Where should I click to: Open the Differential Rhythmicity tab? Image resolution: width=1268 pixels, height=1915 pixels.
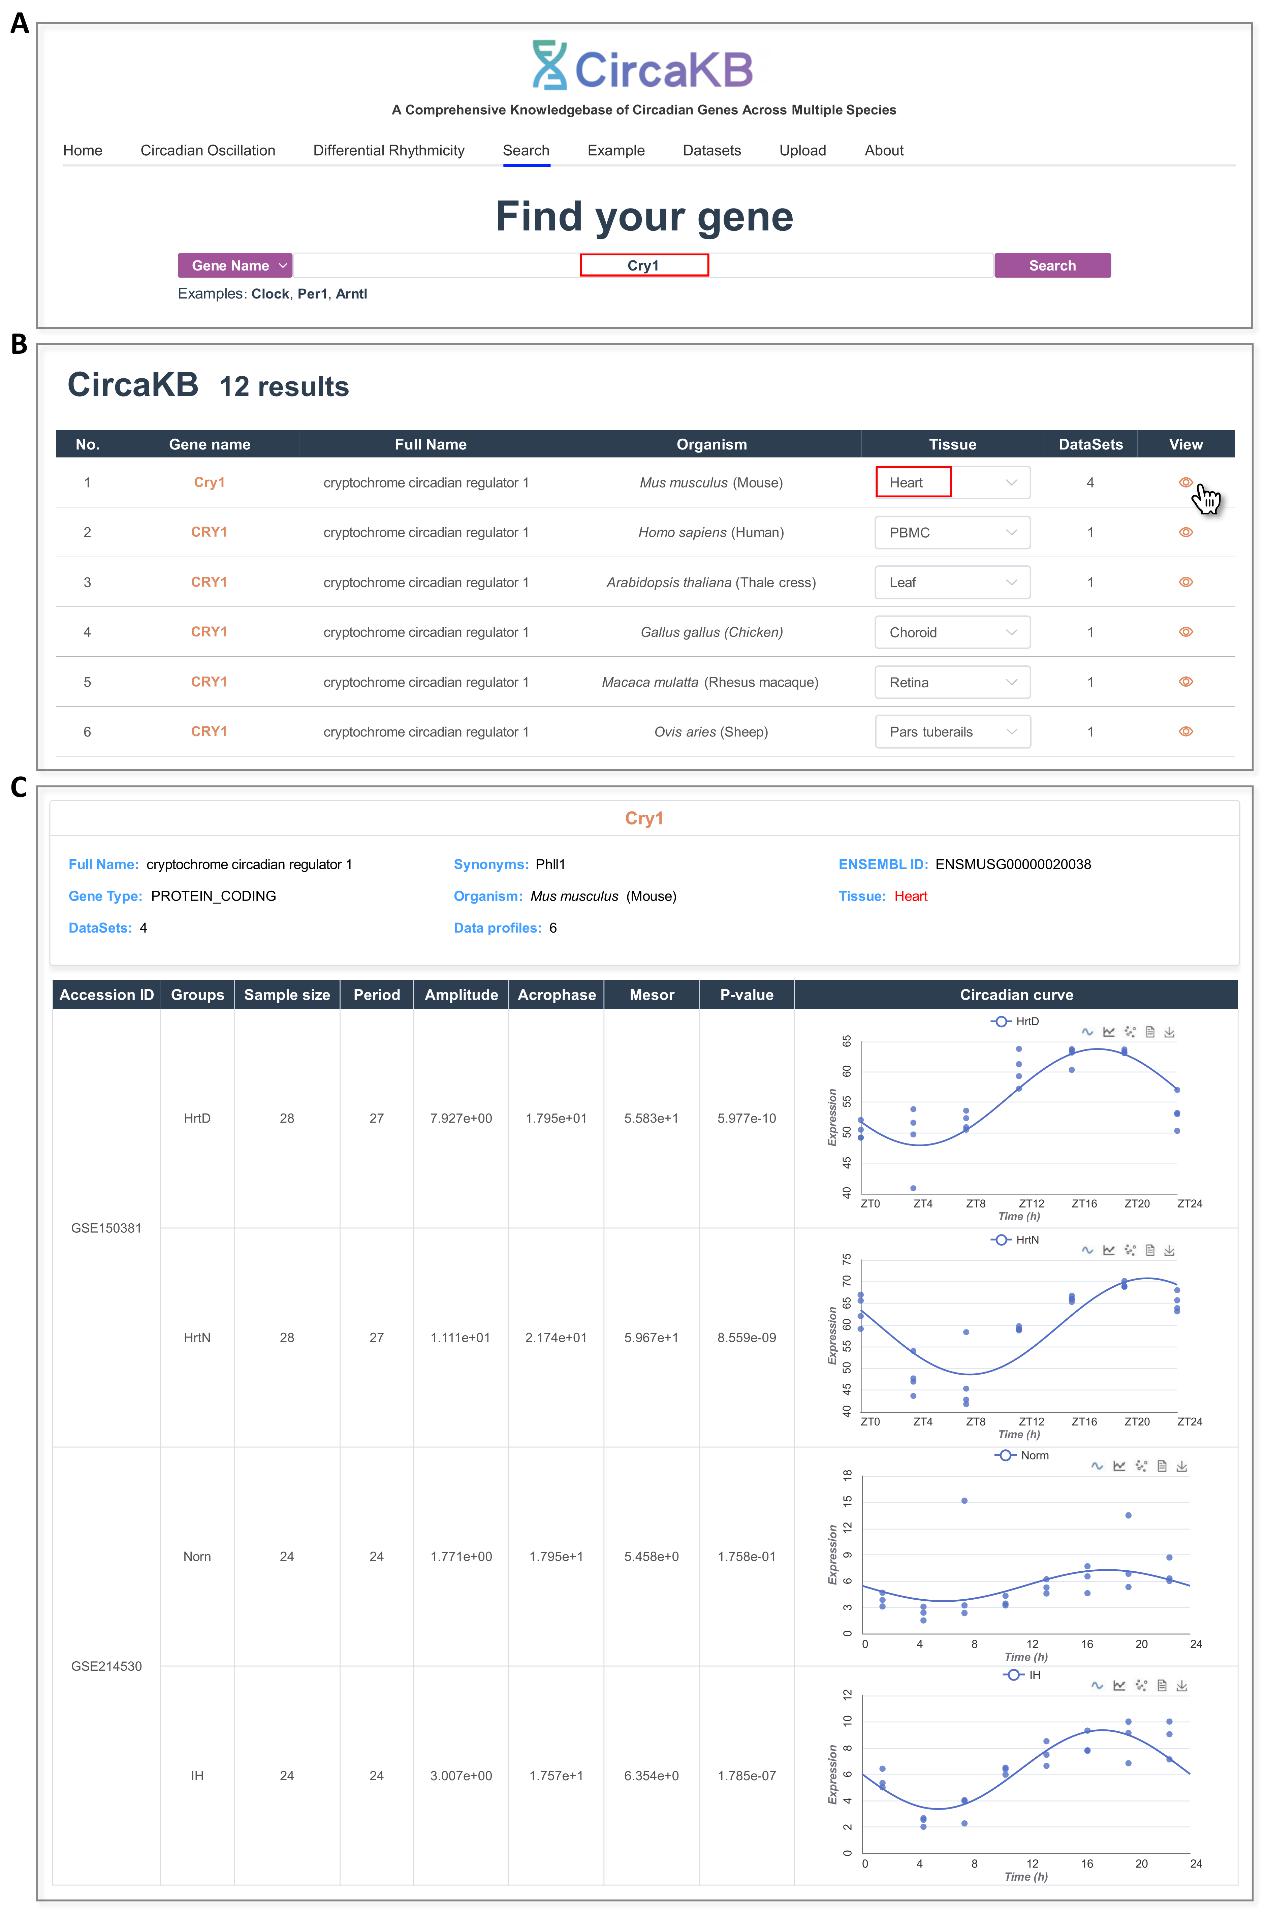[388, 151]
